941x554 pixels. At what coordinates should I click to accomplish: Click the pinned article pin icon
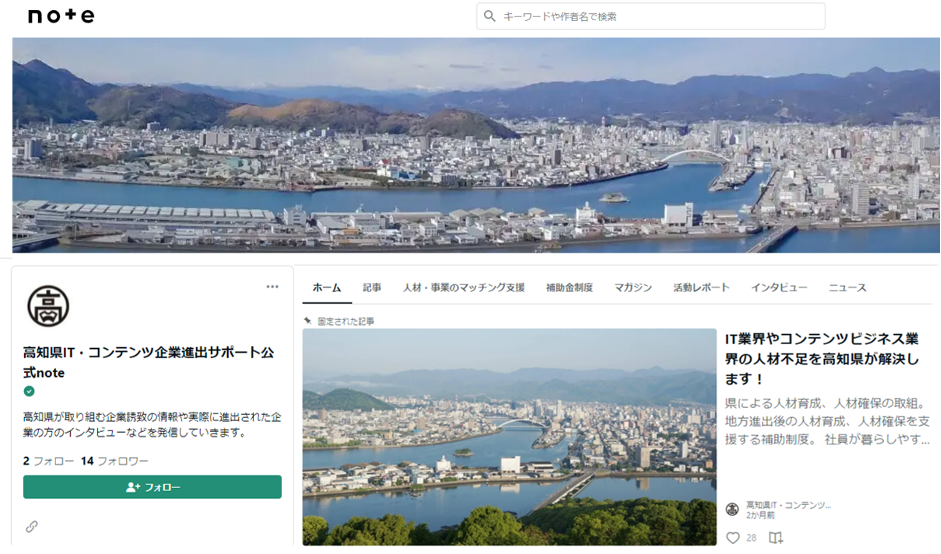pos(308,321)
